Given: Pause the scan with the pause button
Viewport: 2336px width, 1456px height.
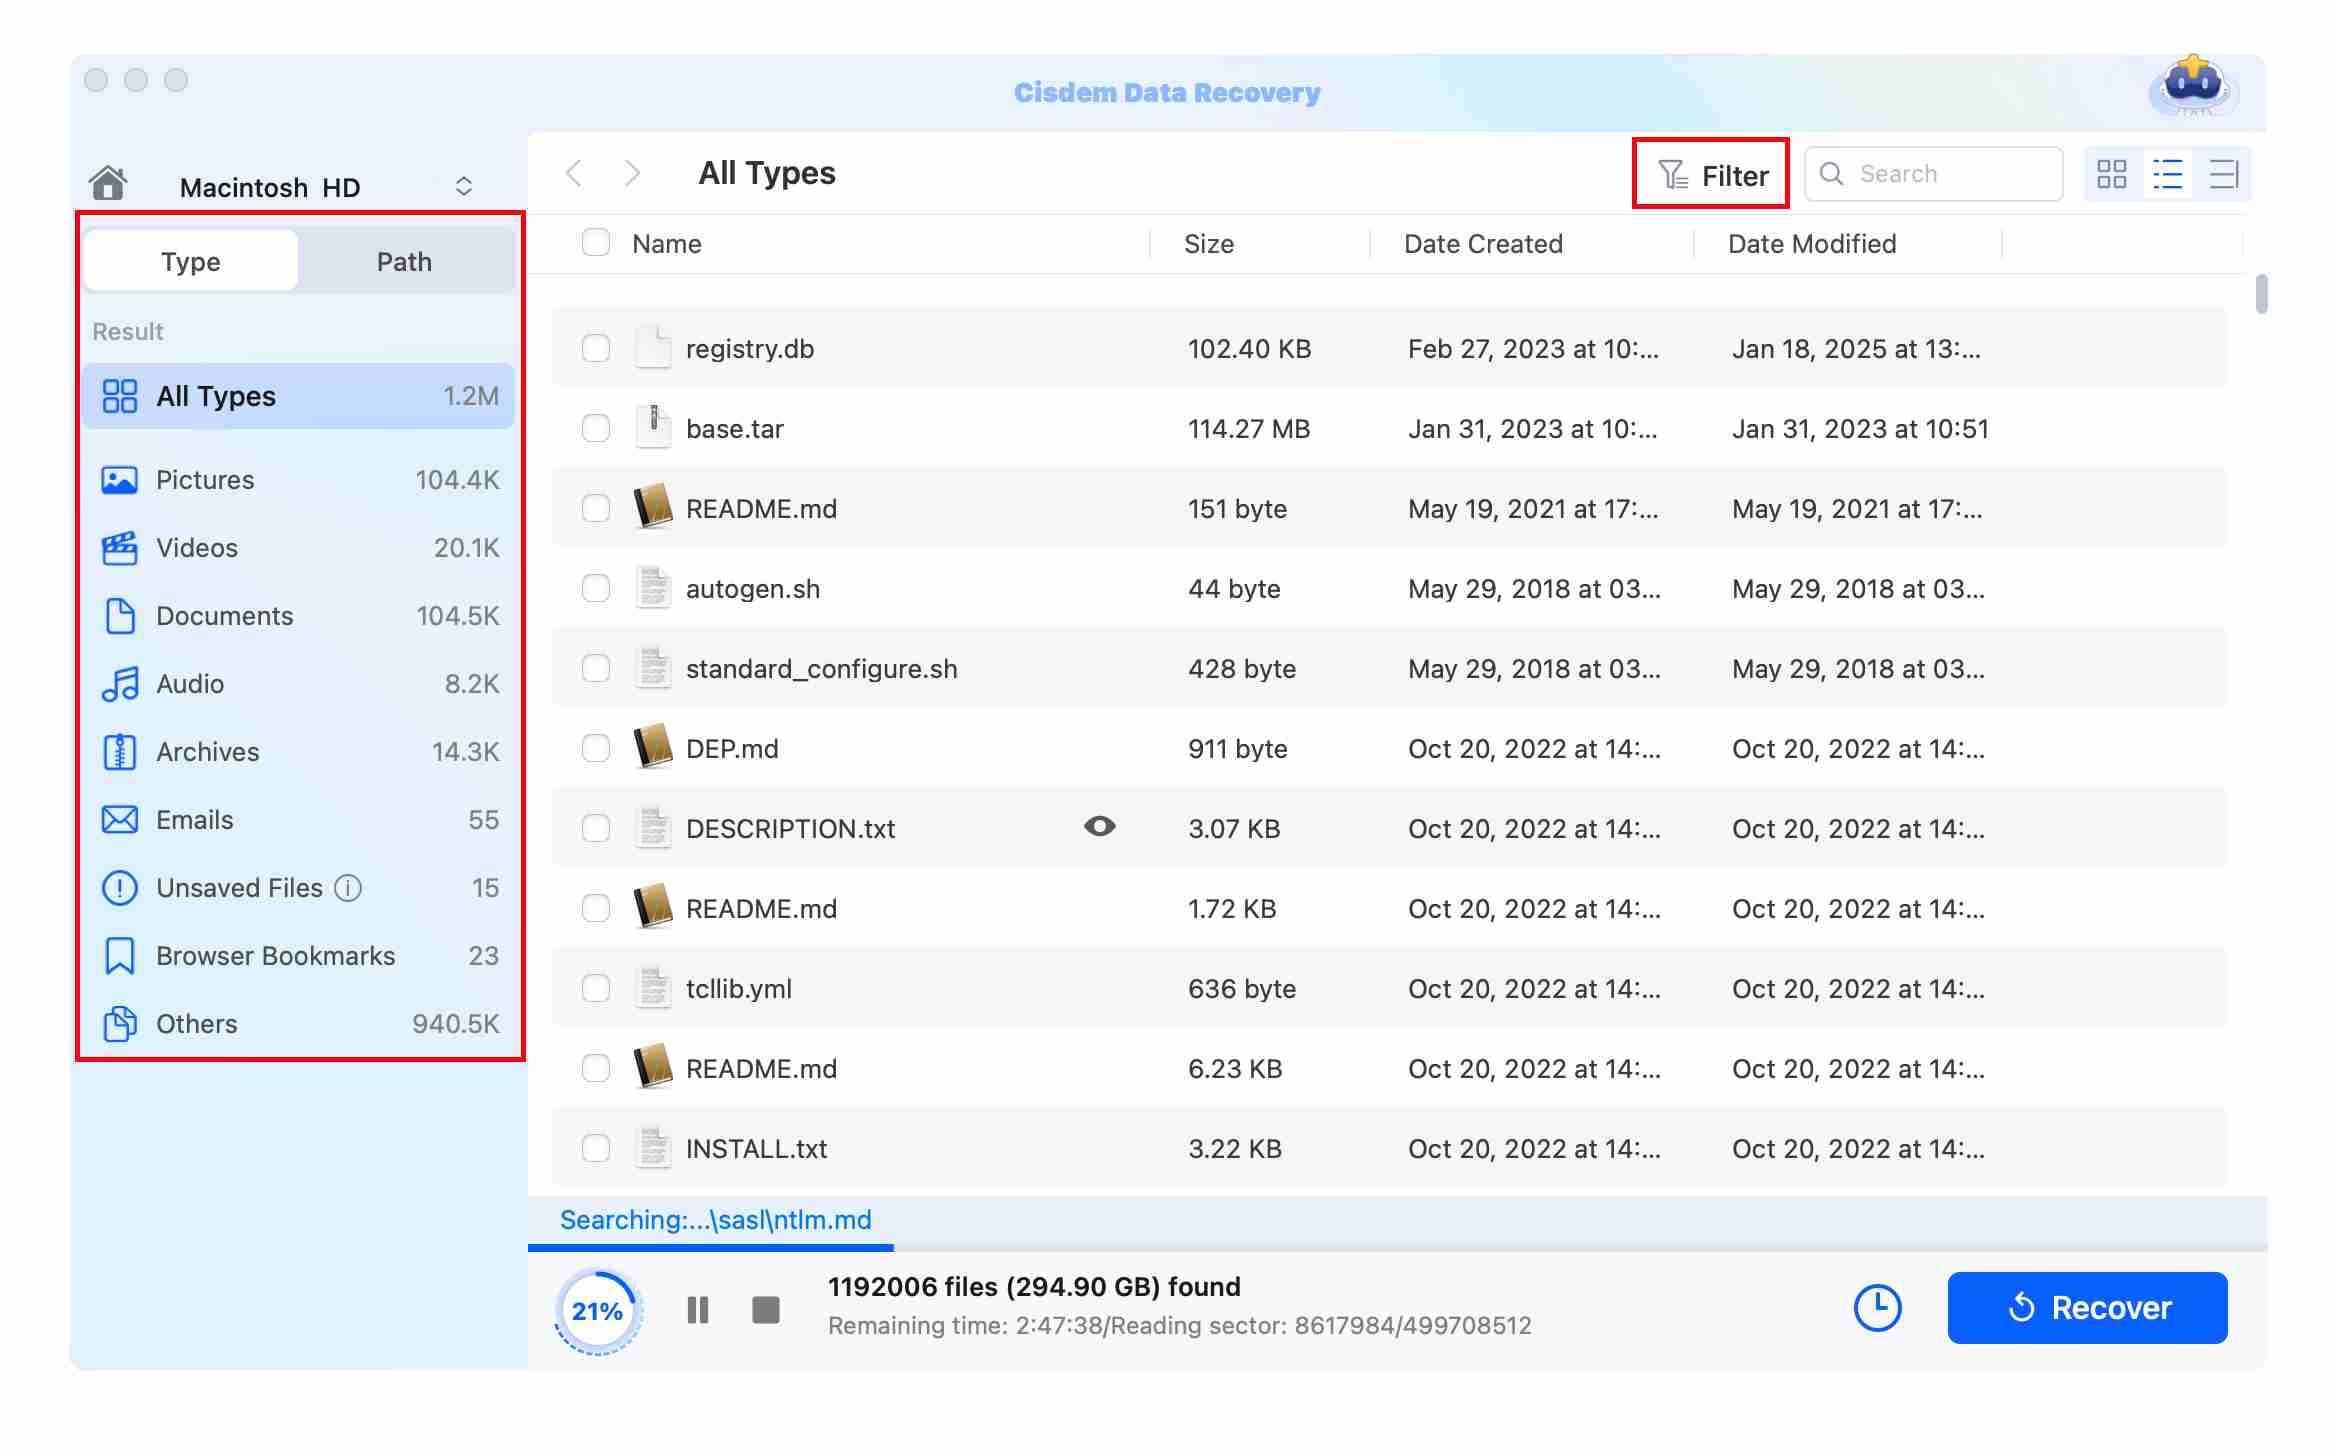Looking at the screenshot, I should point(698,1310).
